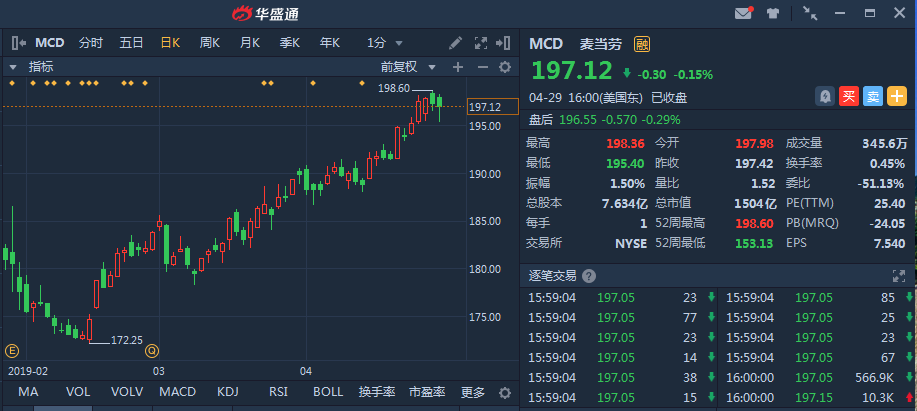This screenshot has width=917, height=411.
Task: Toggle the 市盈率 indicator
Action: pos(427,392)
